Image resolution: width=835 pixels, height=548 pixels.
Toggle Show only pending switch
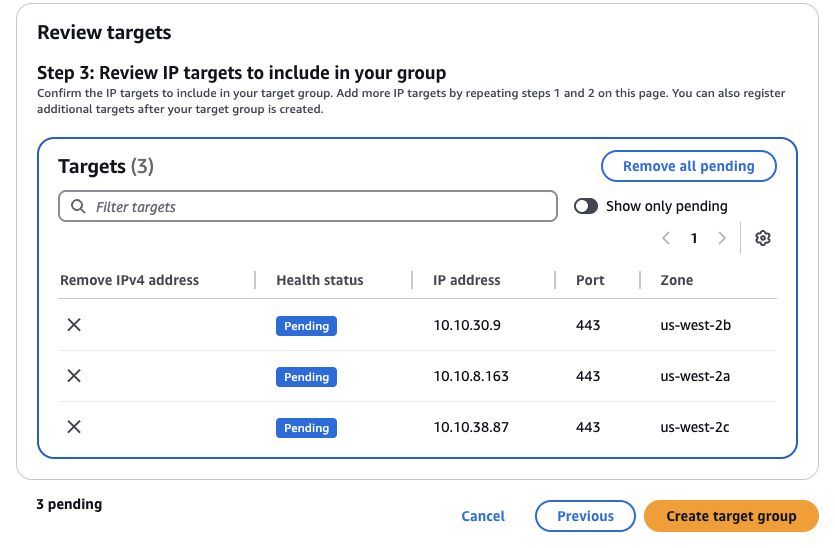click(586, 206)
